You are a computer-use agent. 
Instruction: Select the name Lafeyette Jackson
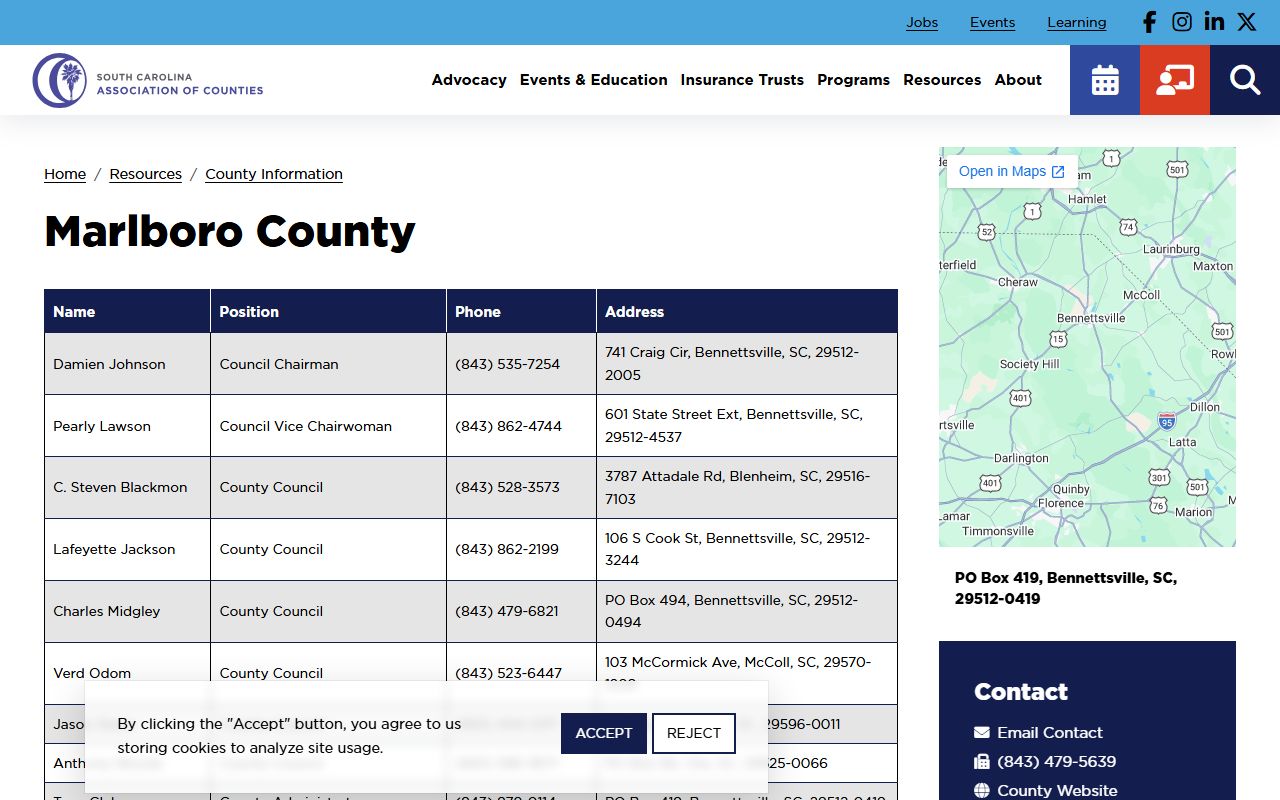click(114, 549)
